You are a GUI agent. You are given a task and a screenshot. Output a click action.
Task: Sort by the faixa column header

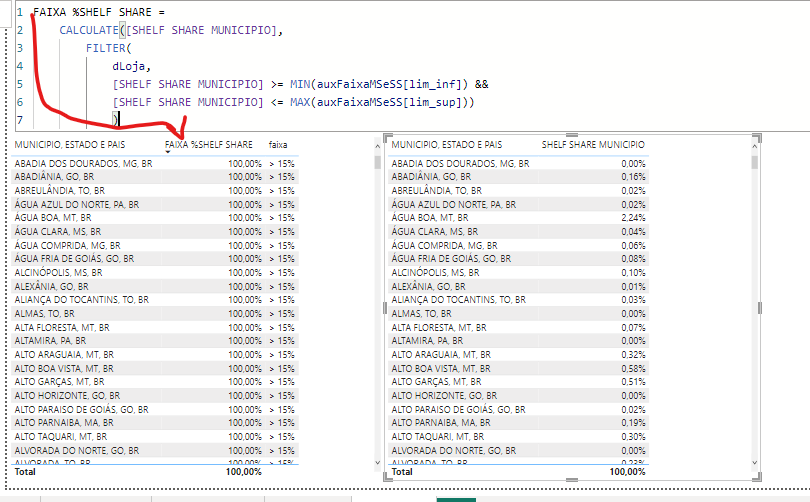point(278,145)
